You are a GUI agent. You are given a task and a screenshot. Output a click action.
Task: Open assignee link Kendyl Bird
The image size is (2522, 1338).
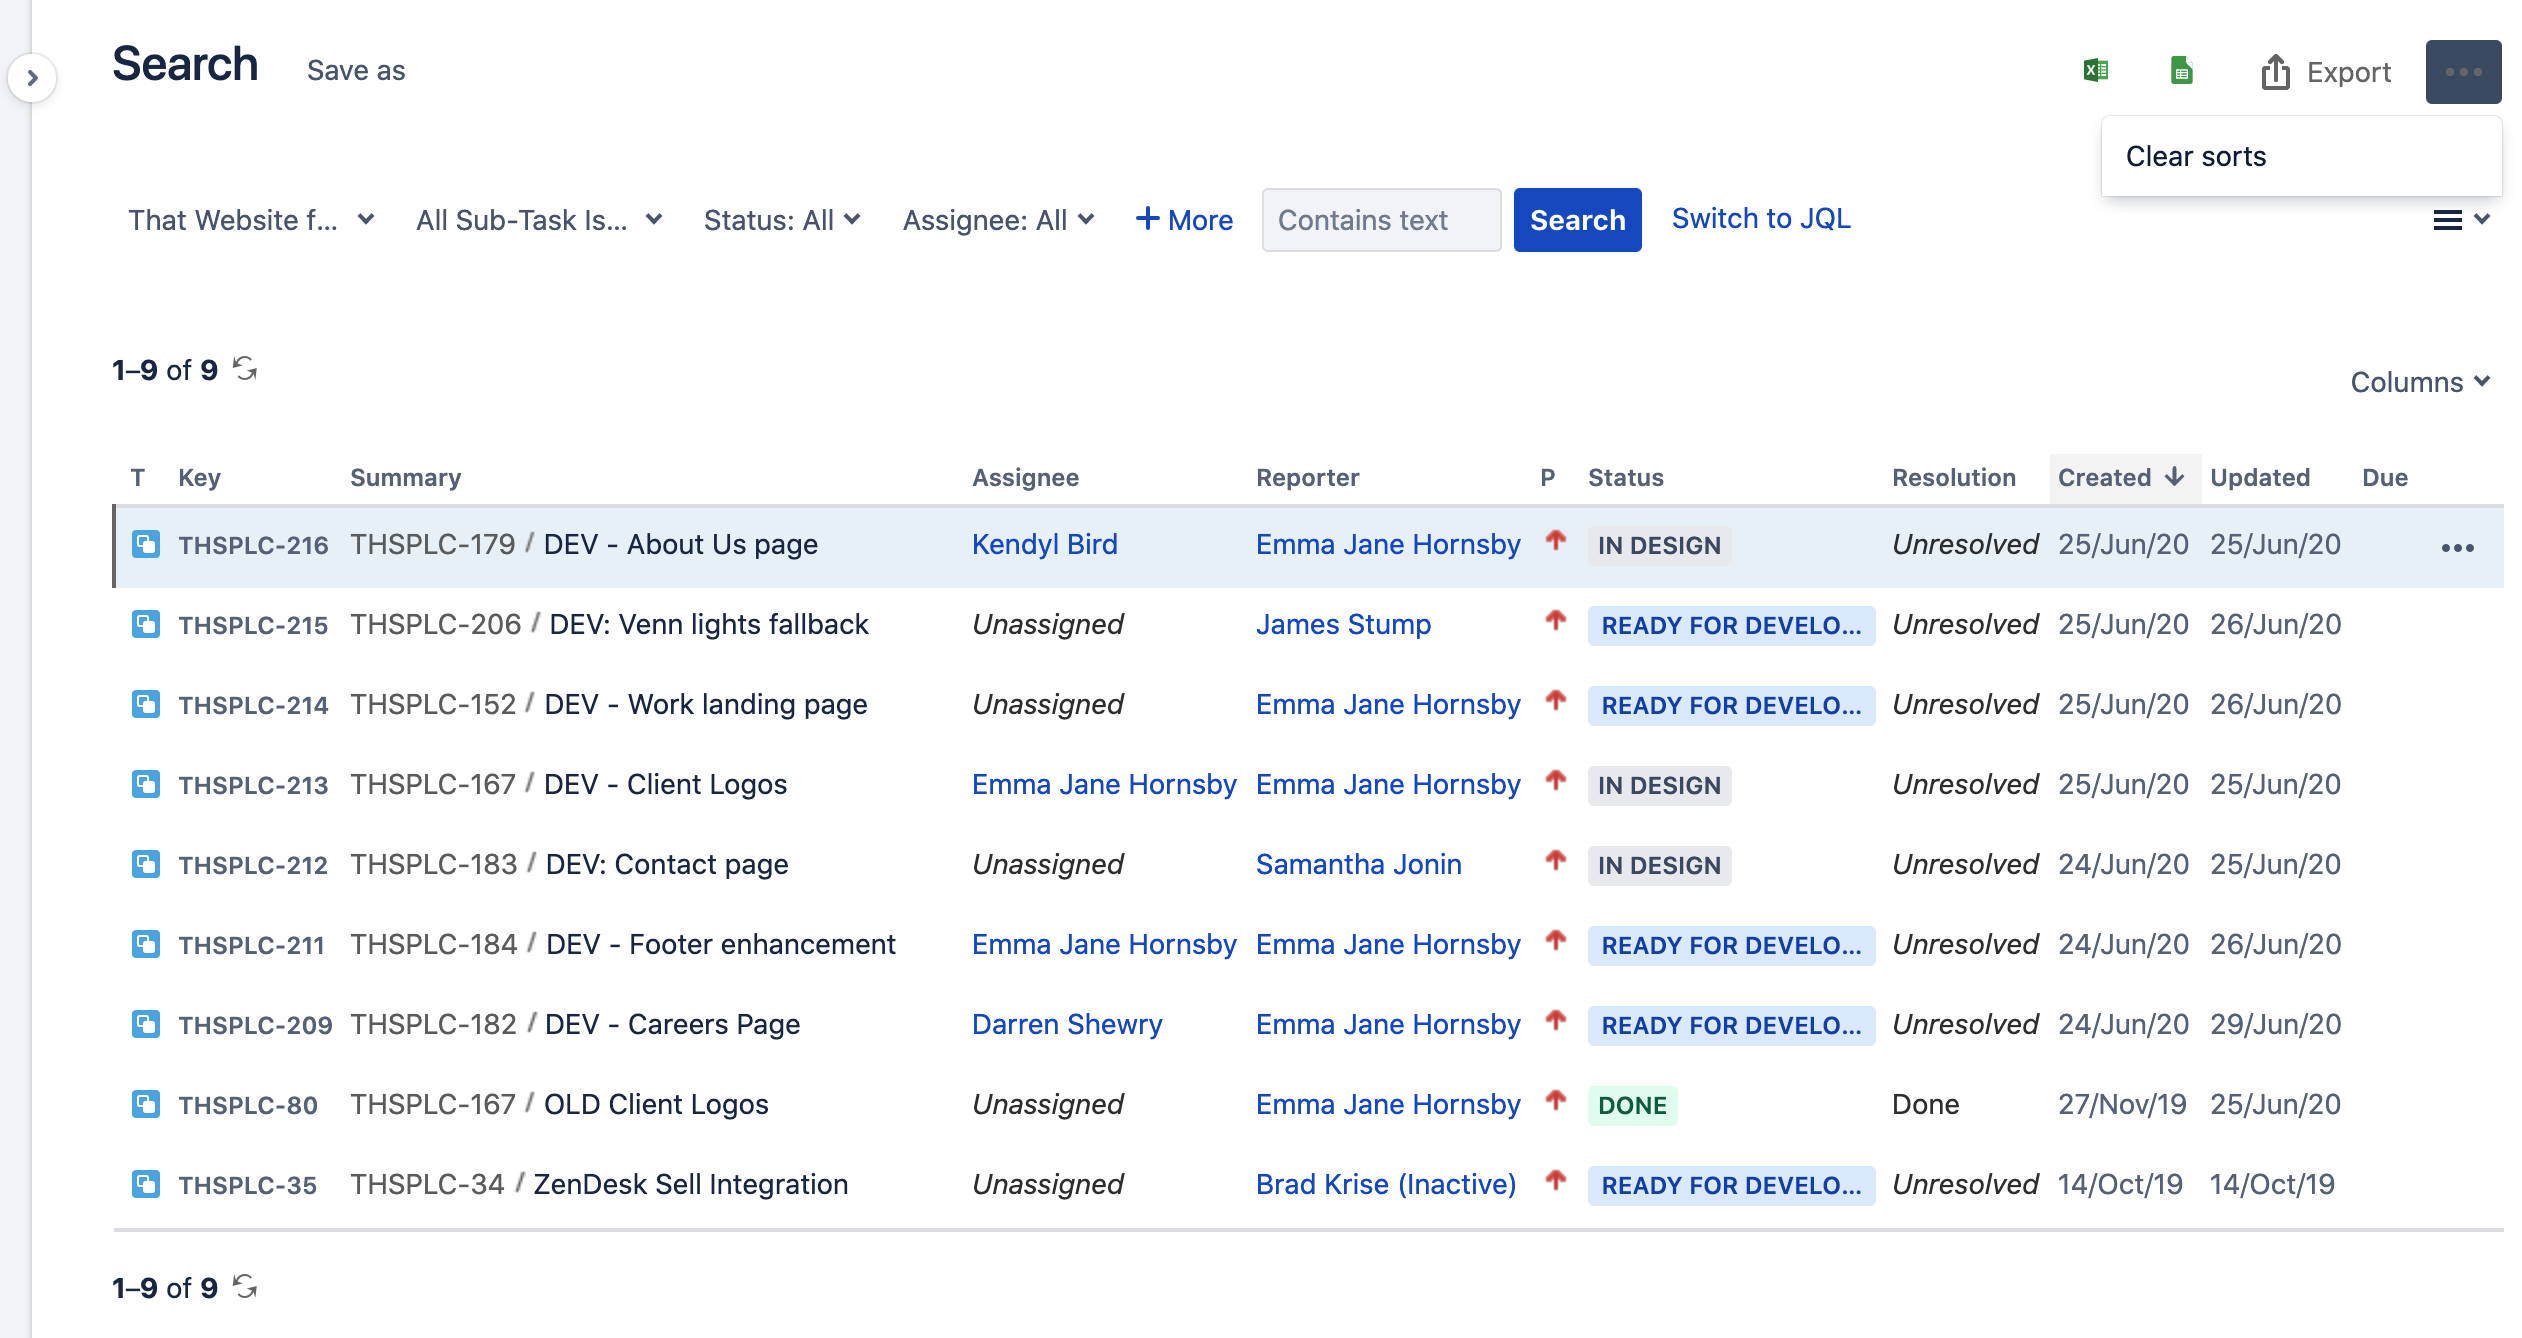tap(1044, 544)
